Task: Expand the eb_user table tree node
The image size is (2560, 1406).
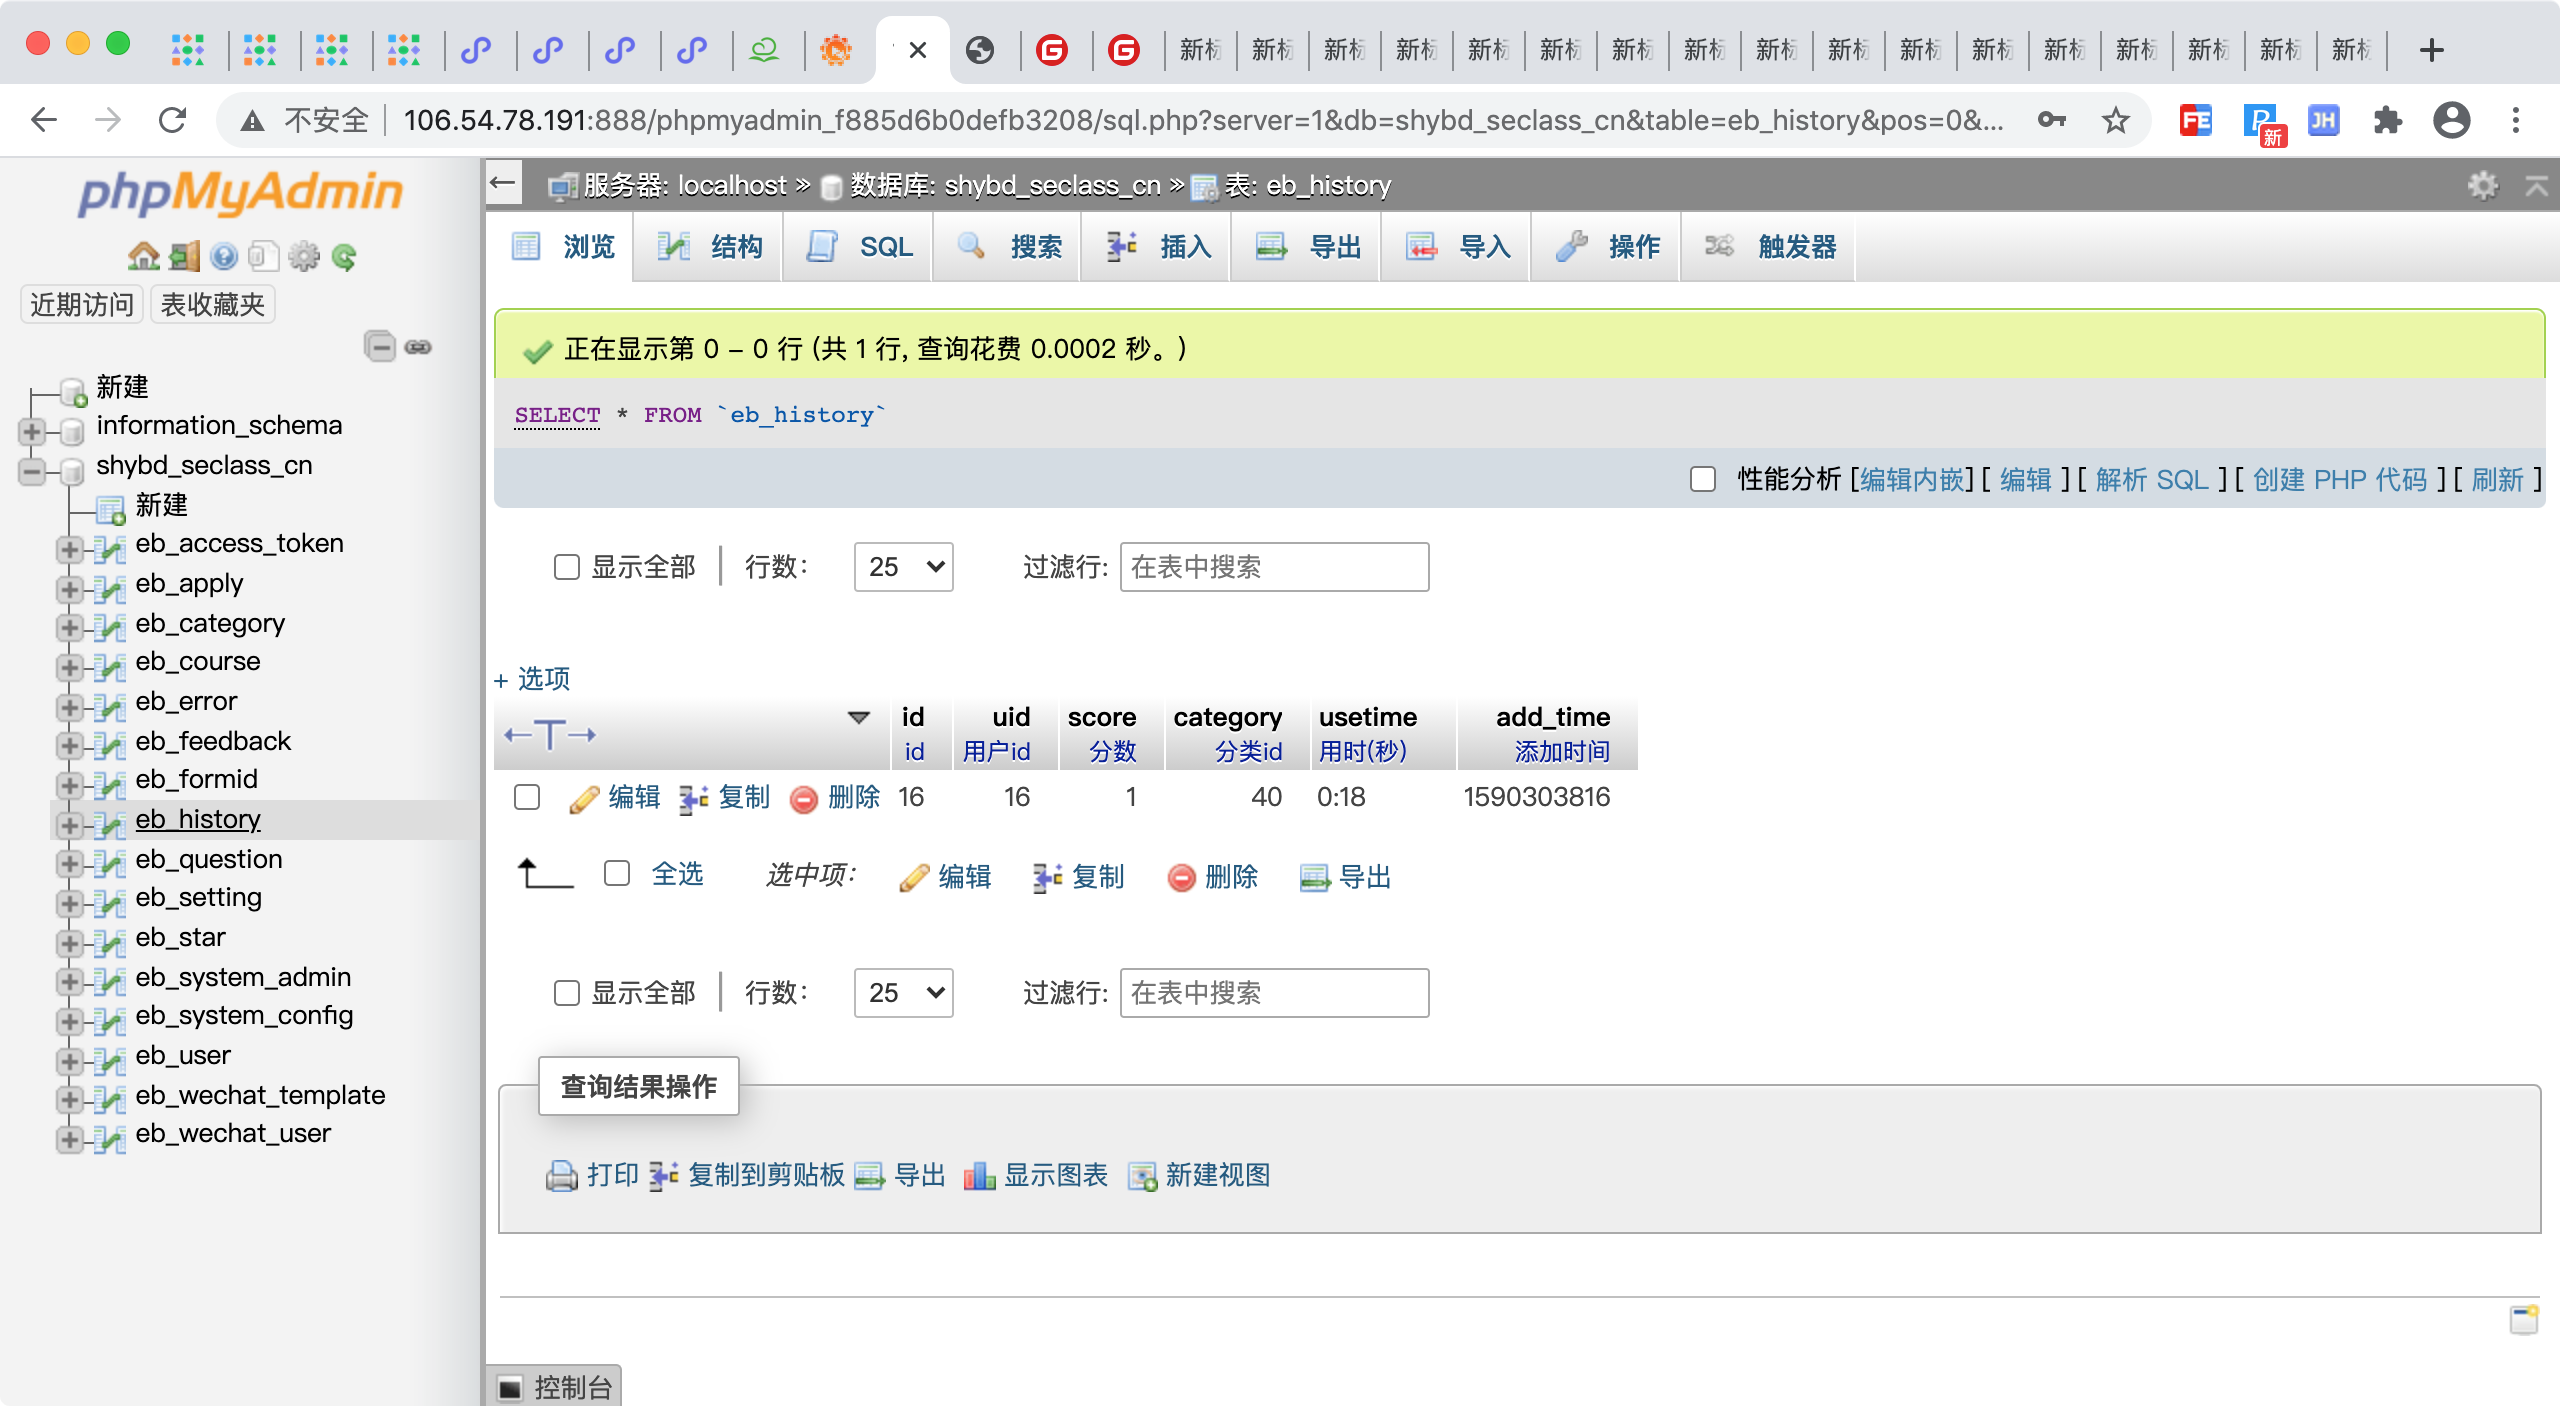Action: coord(69,1060)
